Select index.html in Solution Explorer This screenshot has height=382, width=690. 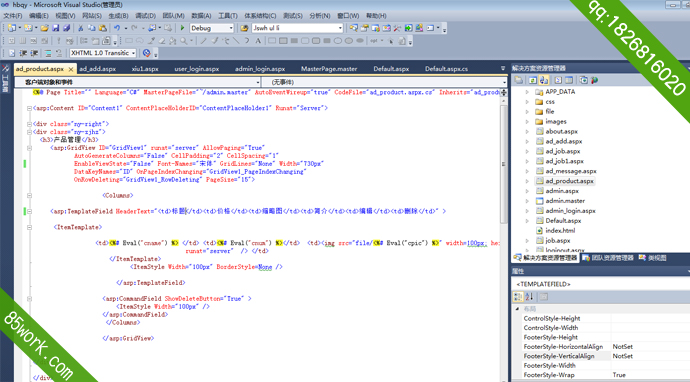[x=560, y=231]
